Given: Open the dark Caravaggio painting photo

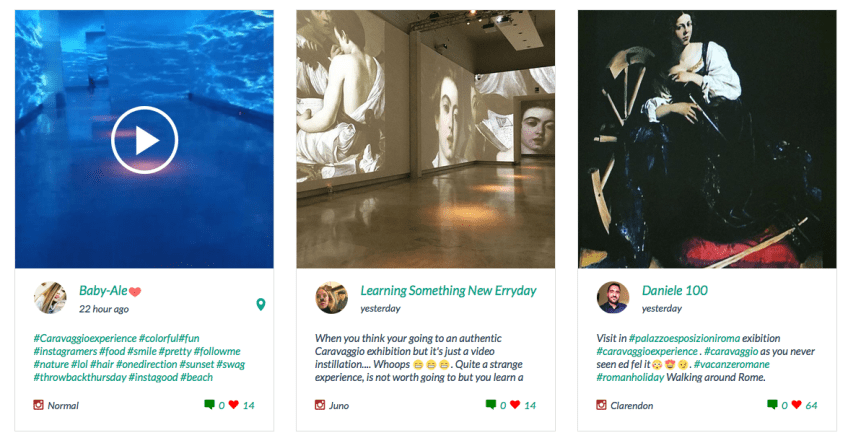Looking at the screenshot, I should [x=707, y=139].
